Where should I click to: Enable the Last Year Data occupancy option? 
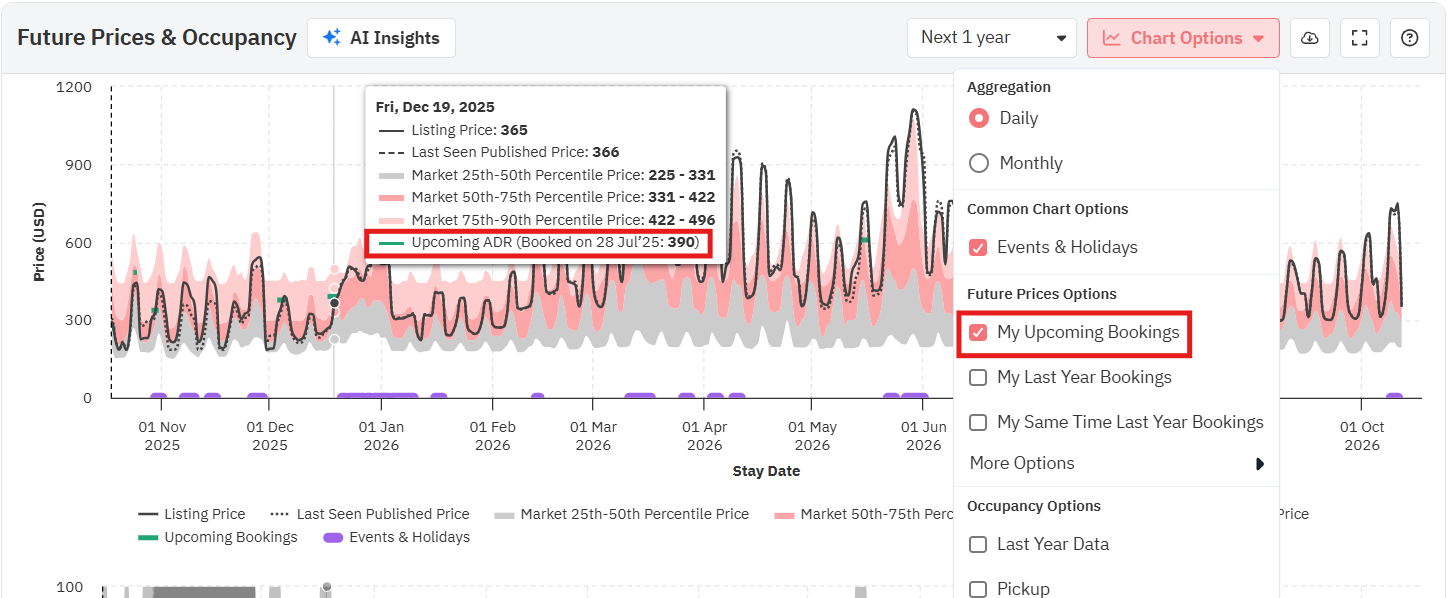(x=978, y=544)
